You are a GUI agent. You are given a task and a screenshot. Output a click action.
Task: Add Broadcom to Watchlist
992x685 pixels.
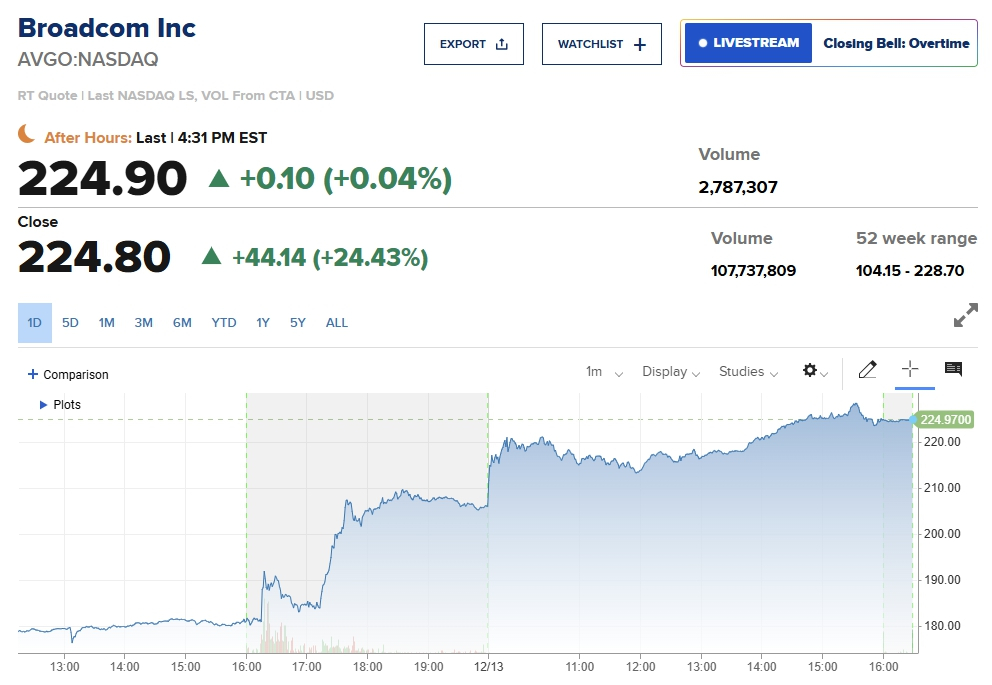click(x=602, y=44)
